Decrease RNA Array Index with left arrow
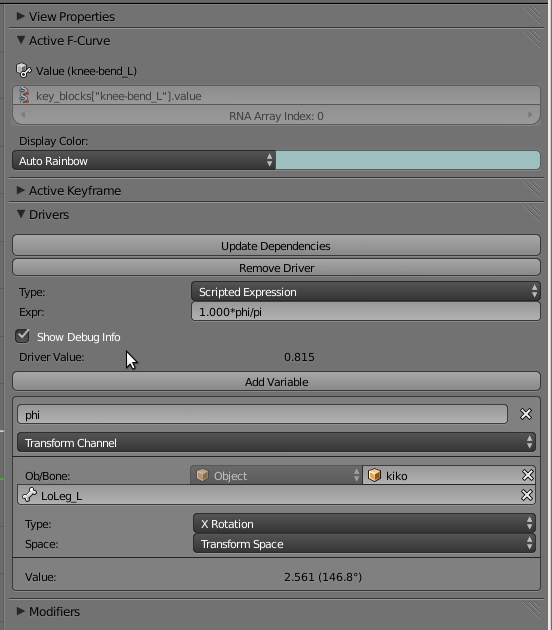This screenshot has width=552, height=630. (23, 115)
